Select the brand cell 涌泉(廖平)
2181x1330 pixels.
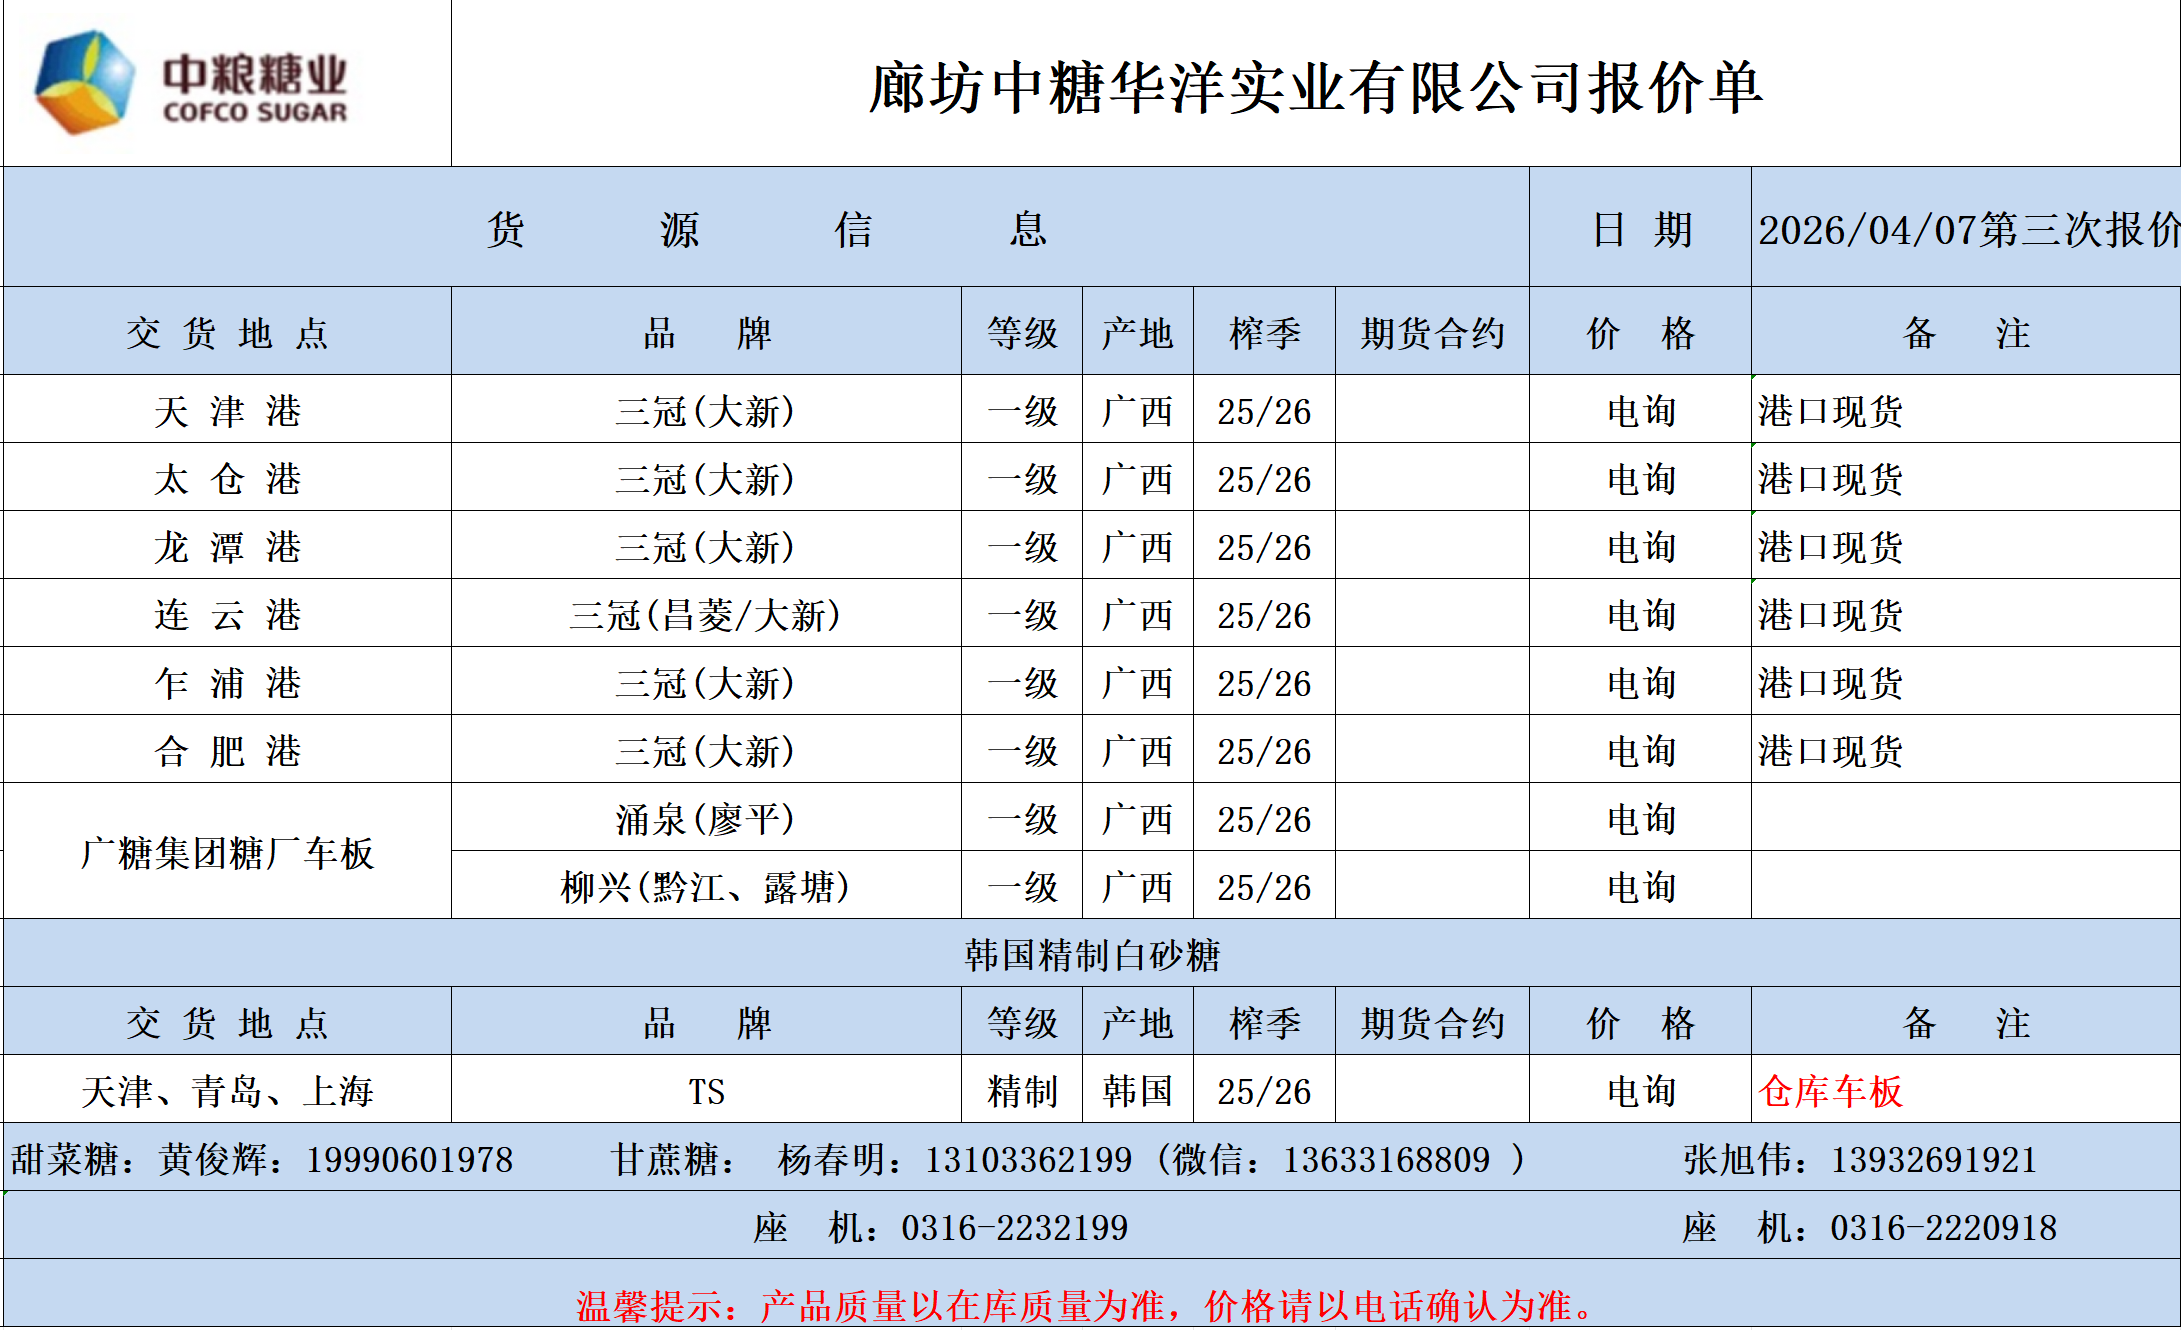706,819
